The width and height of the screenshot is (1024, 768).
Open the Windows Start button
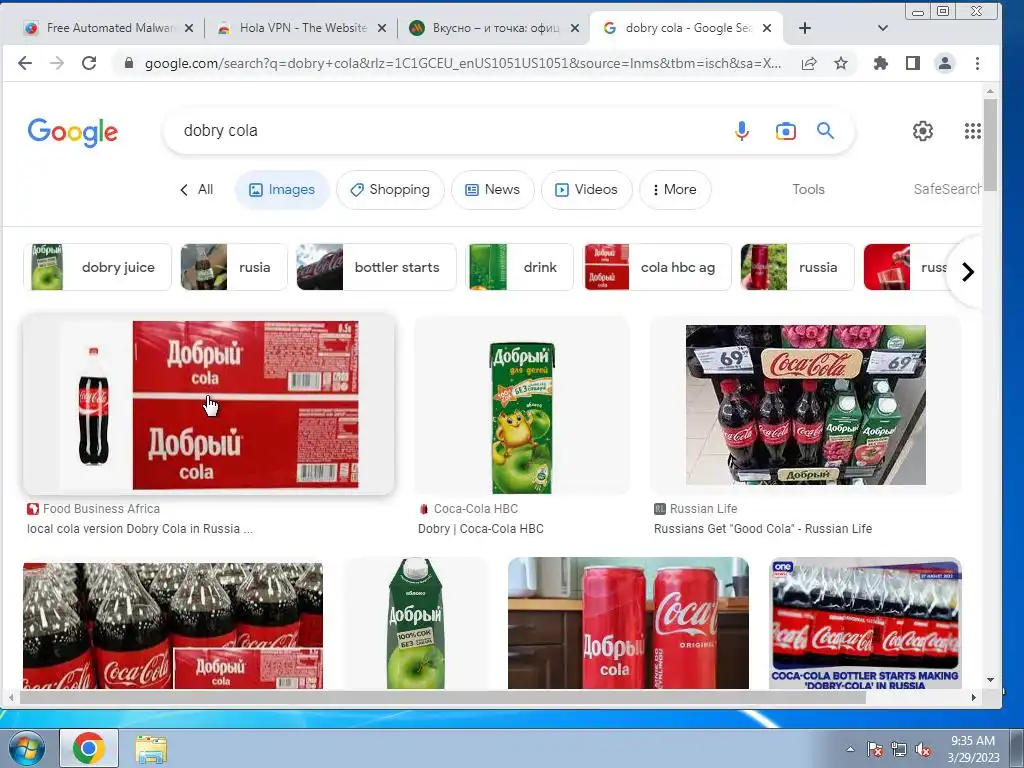25,748
